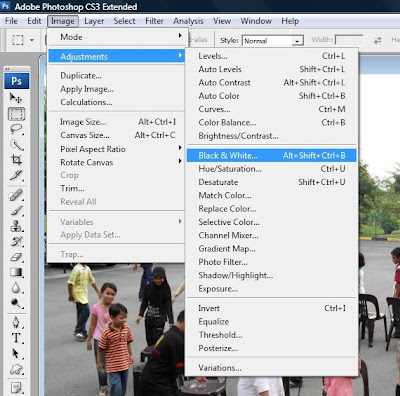Click the marquee tool preset icon in options bar

(18, 40)
